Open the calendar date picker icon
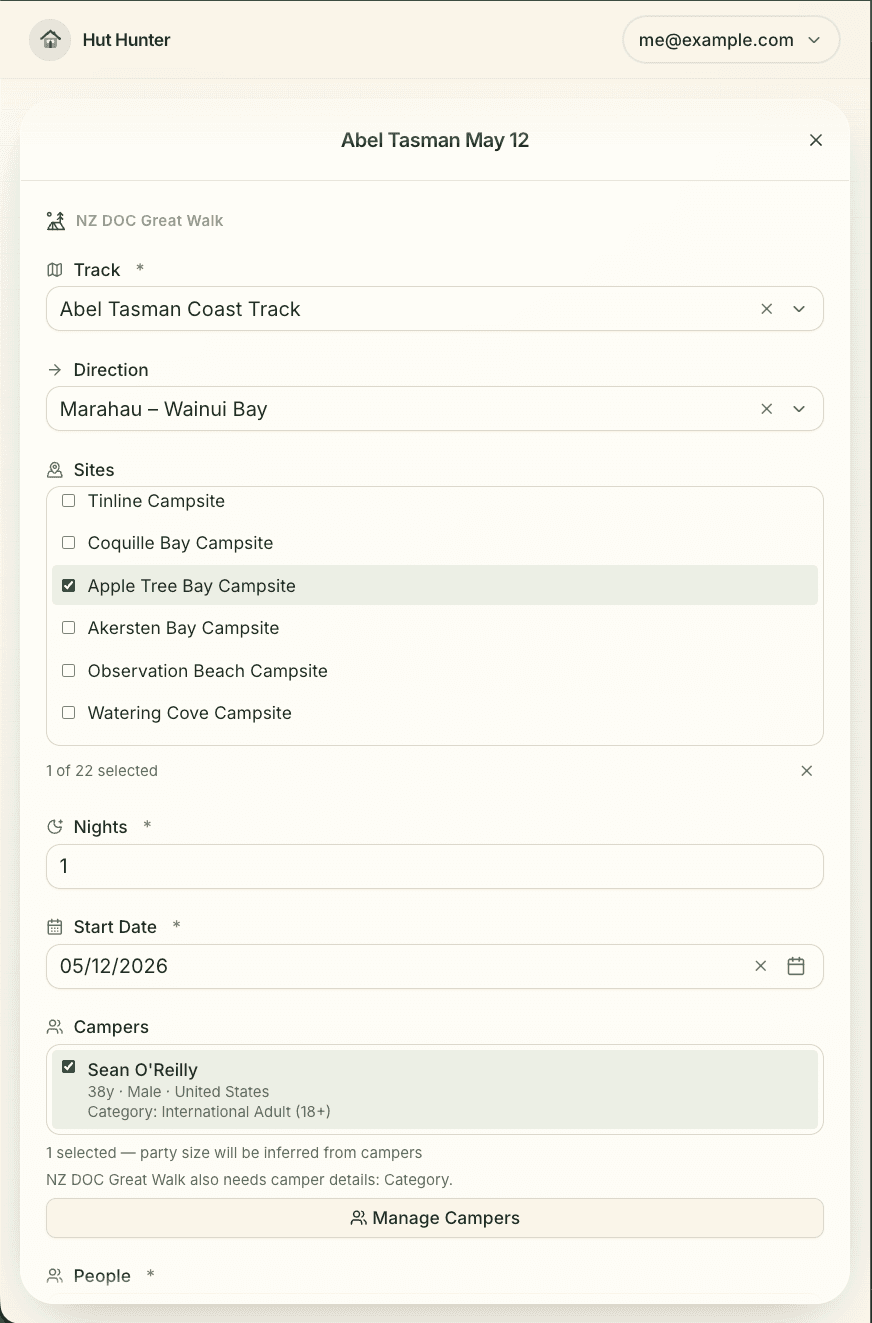This screenshot has width=872, height=1323. [796, 966]
